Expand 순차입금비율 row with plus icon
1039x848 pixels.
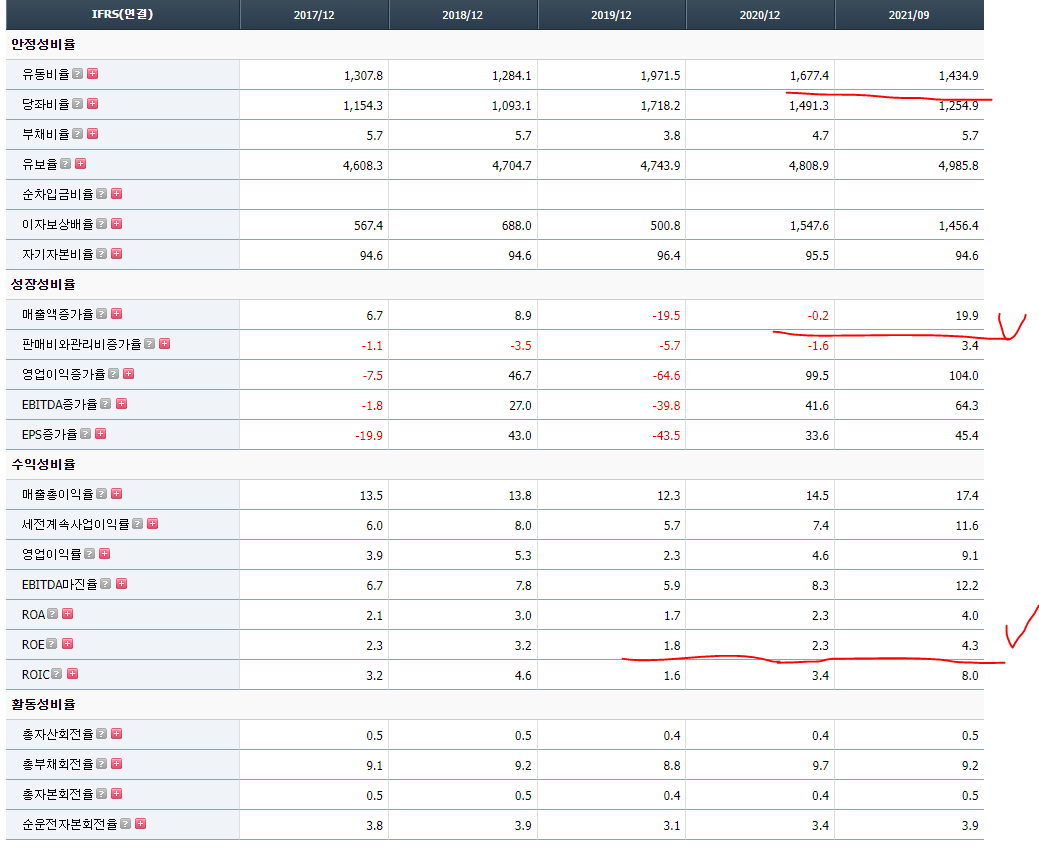117,193
